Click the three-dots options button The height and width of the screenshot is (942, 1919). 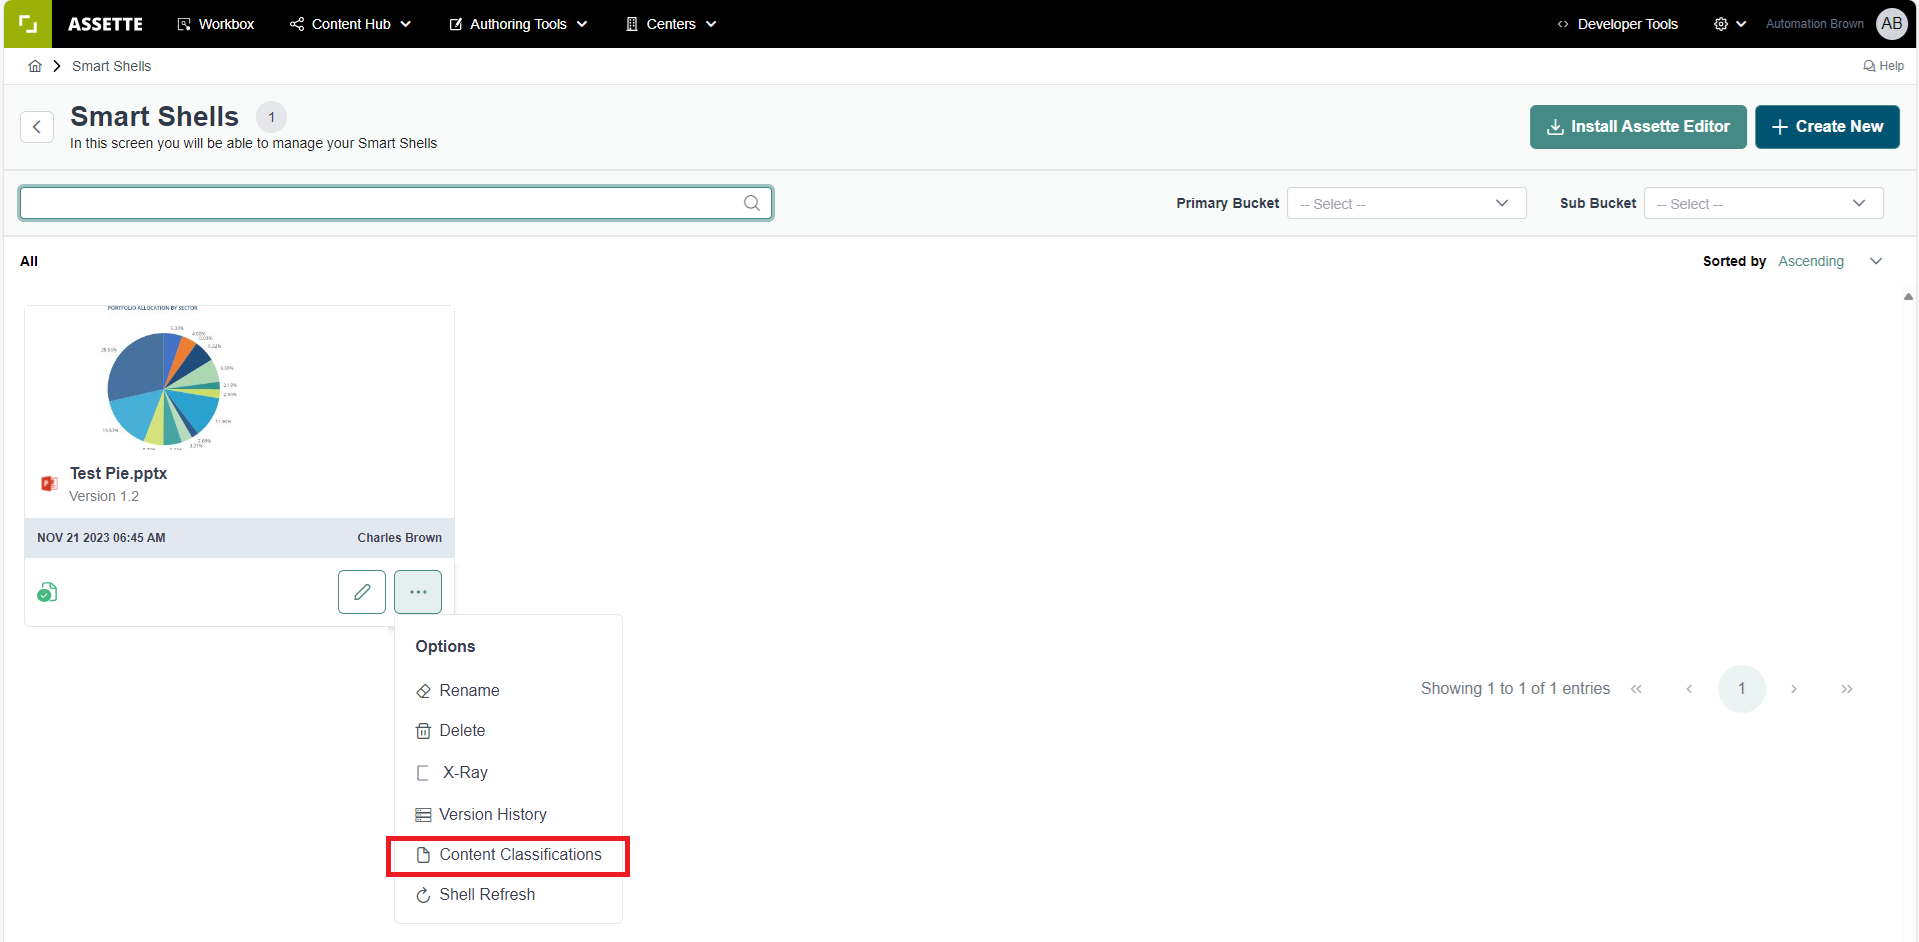tap(418, 592)
